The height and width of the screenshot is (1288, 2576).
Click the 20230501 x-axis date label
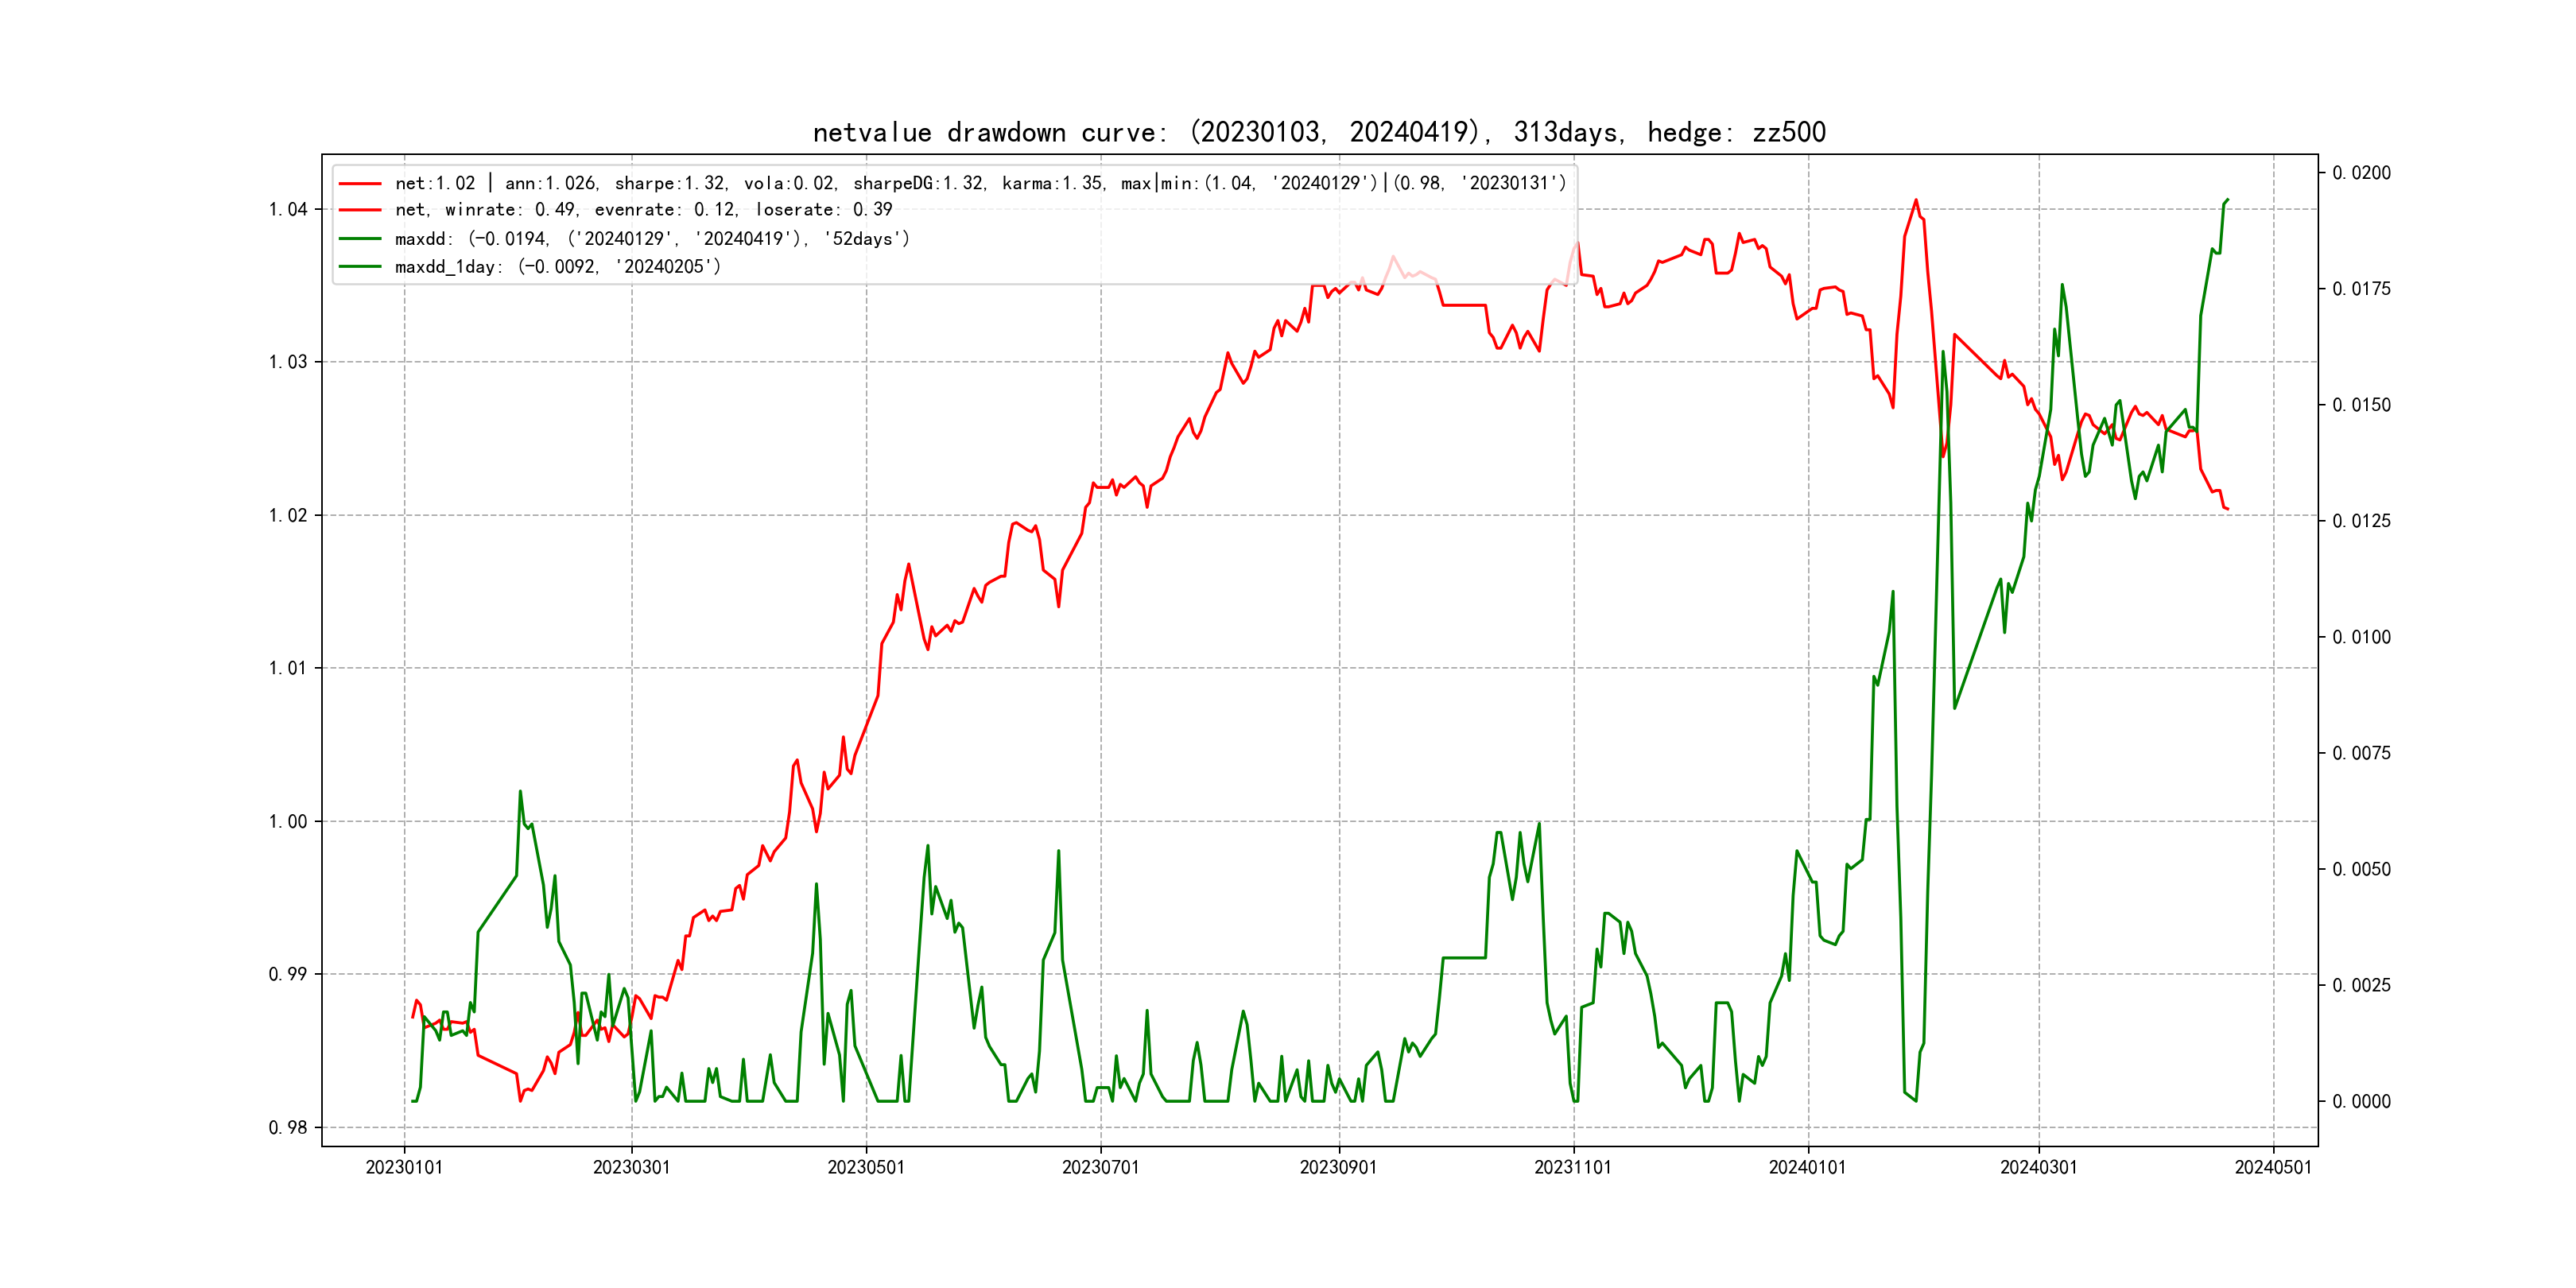coord(866,1167)
